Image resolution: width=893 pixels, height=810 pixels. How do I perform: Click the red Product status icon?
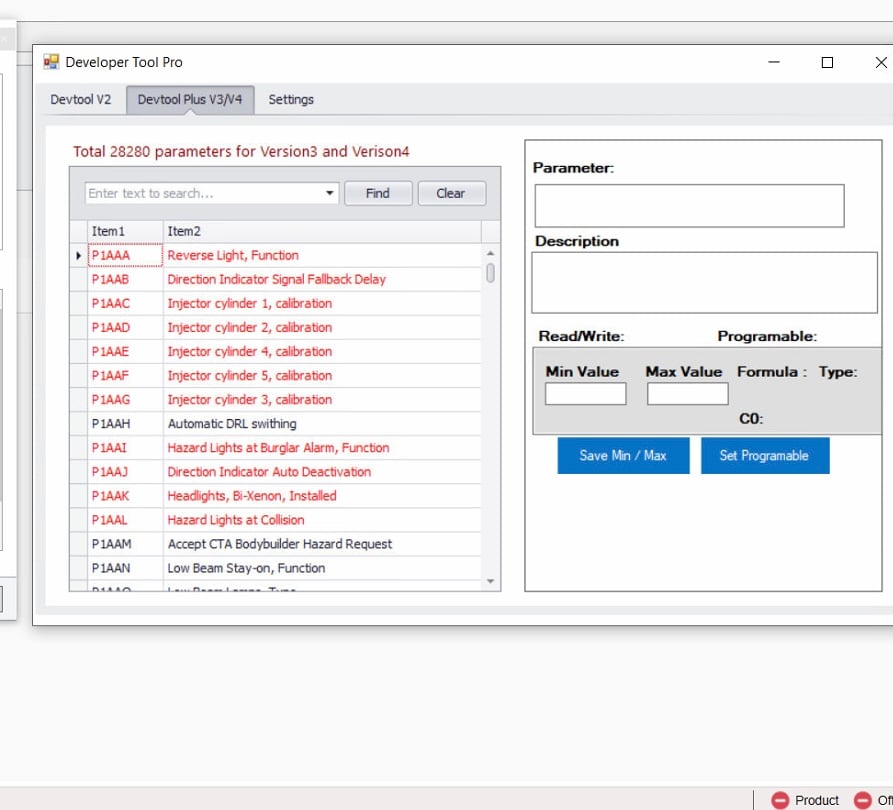click(780, 800)
